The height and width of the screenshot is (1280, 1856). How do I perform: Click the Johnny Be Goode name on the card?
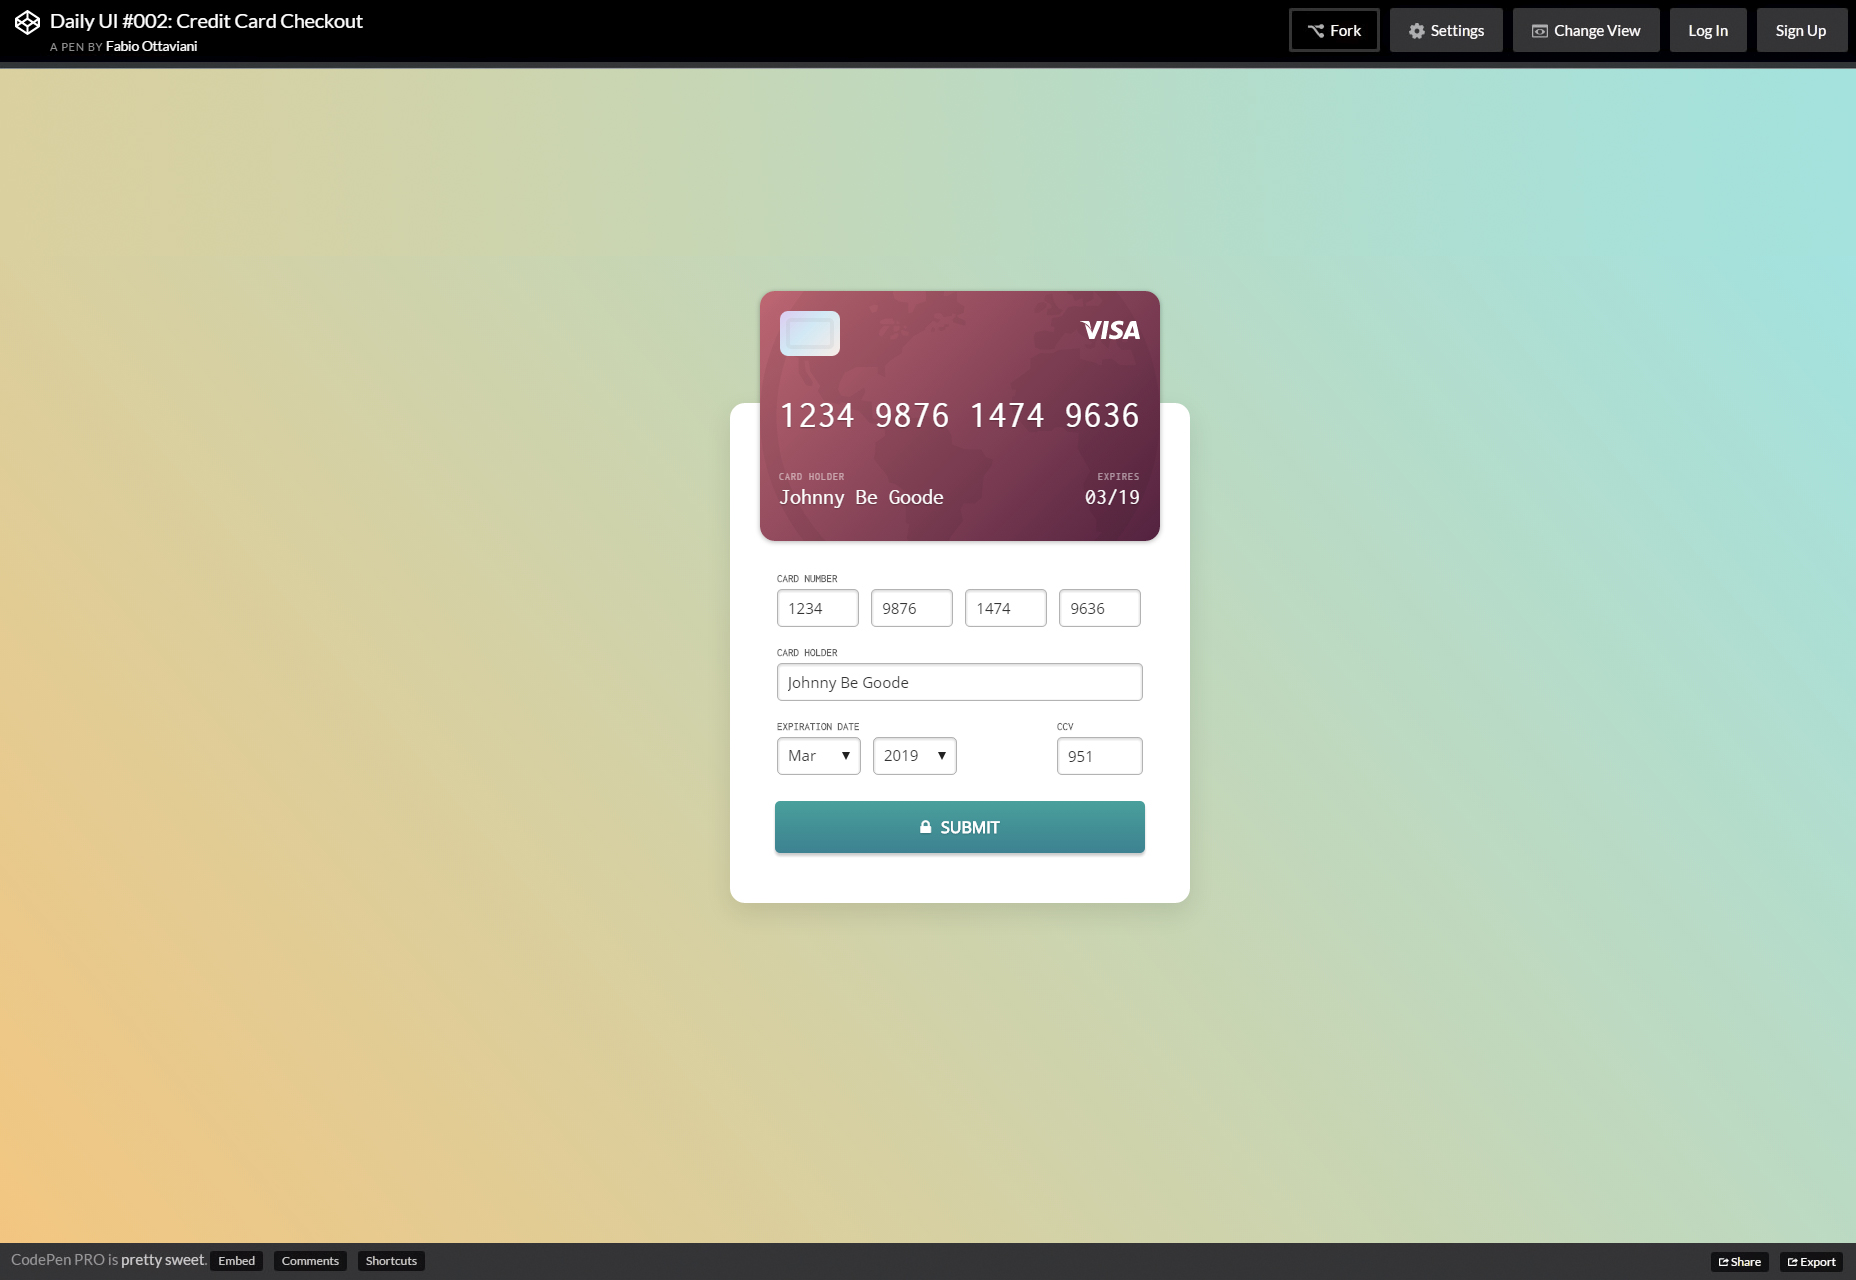pyautogui.click(x=861, y=497)
